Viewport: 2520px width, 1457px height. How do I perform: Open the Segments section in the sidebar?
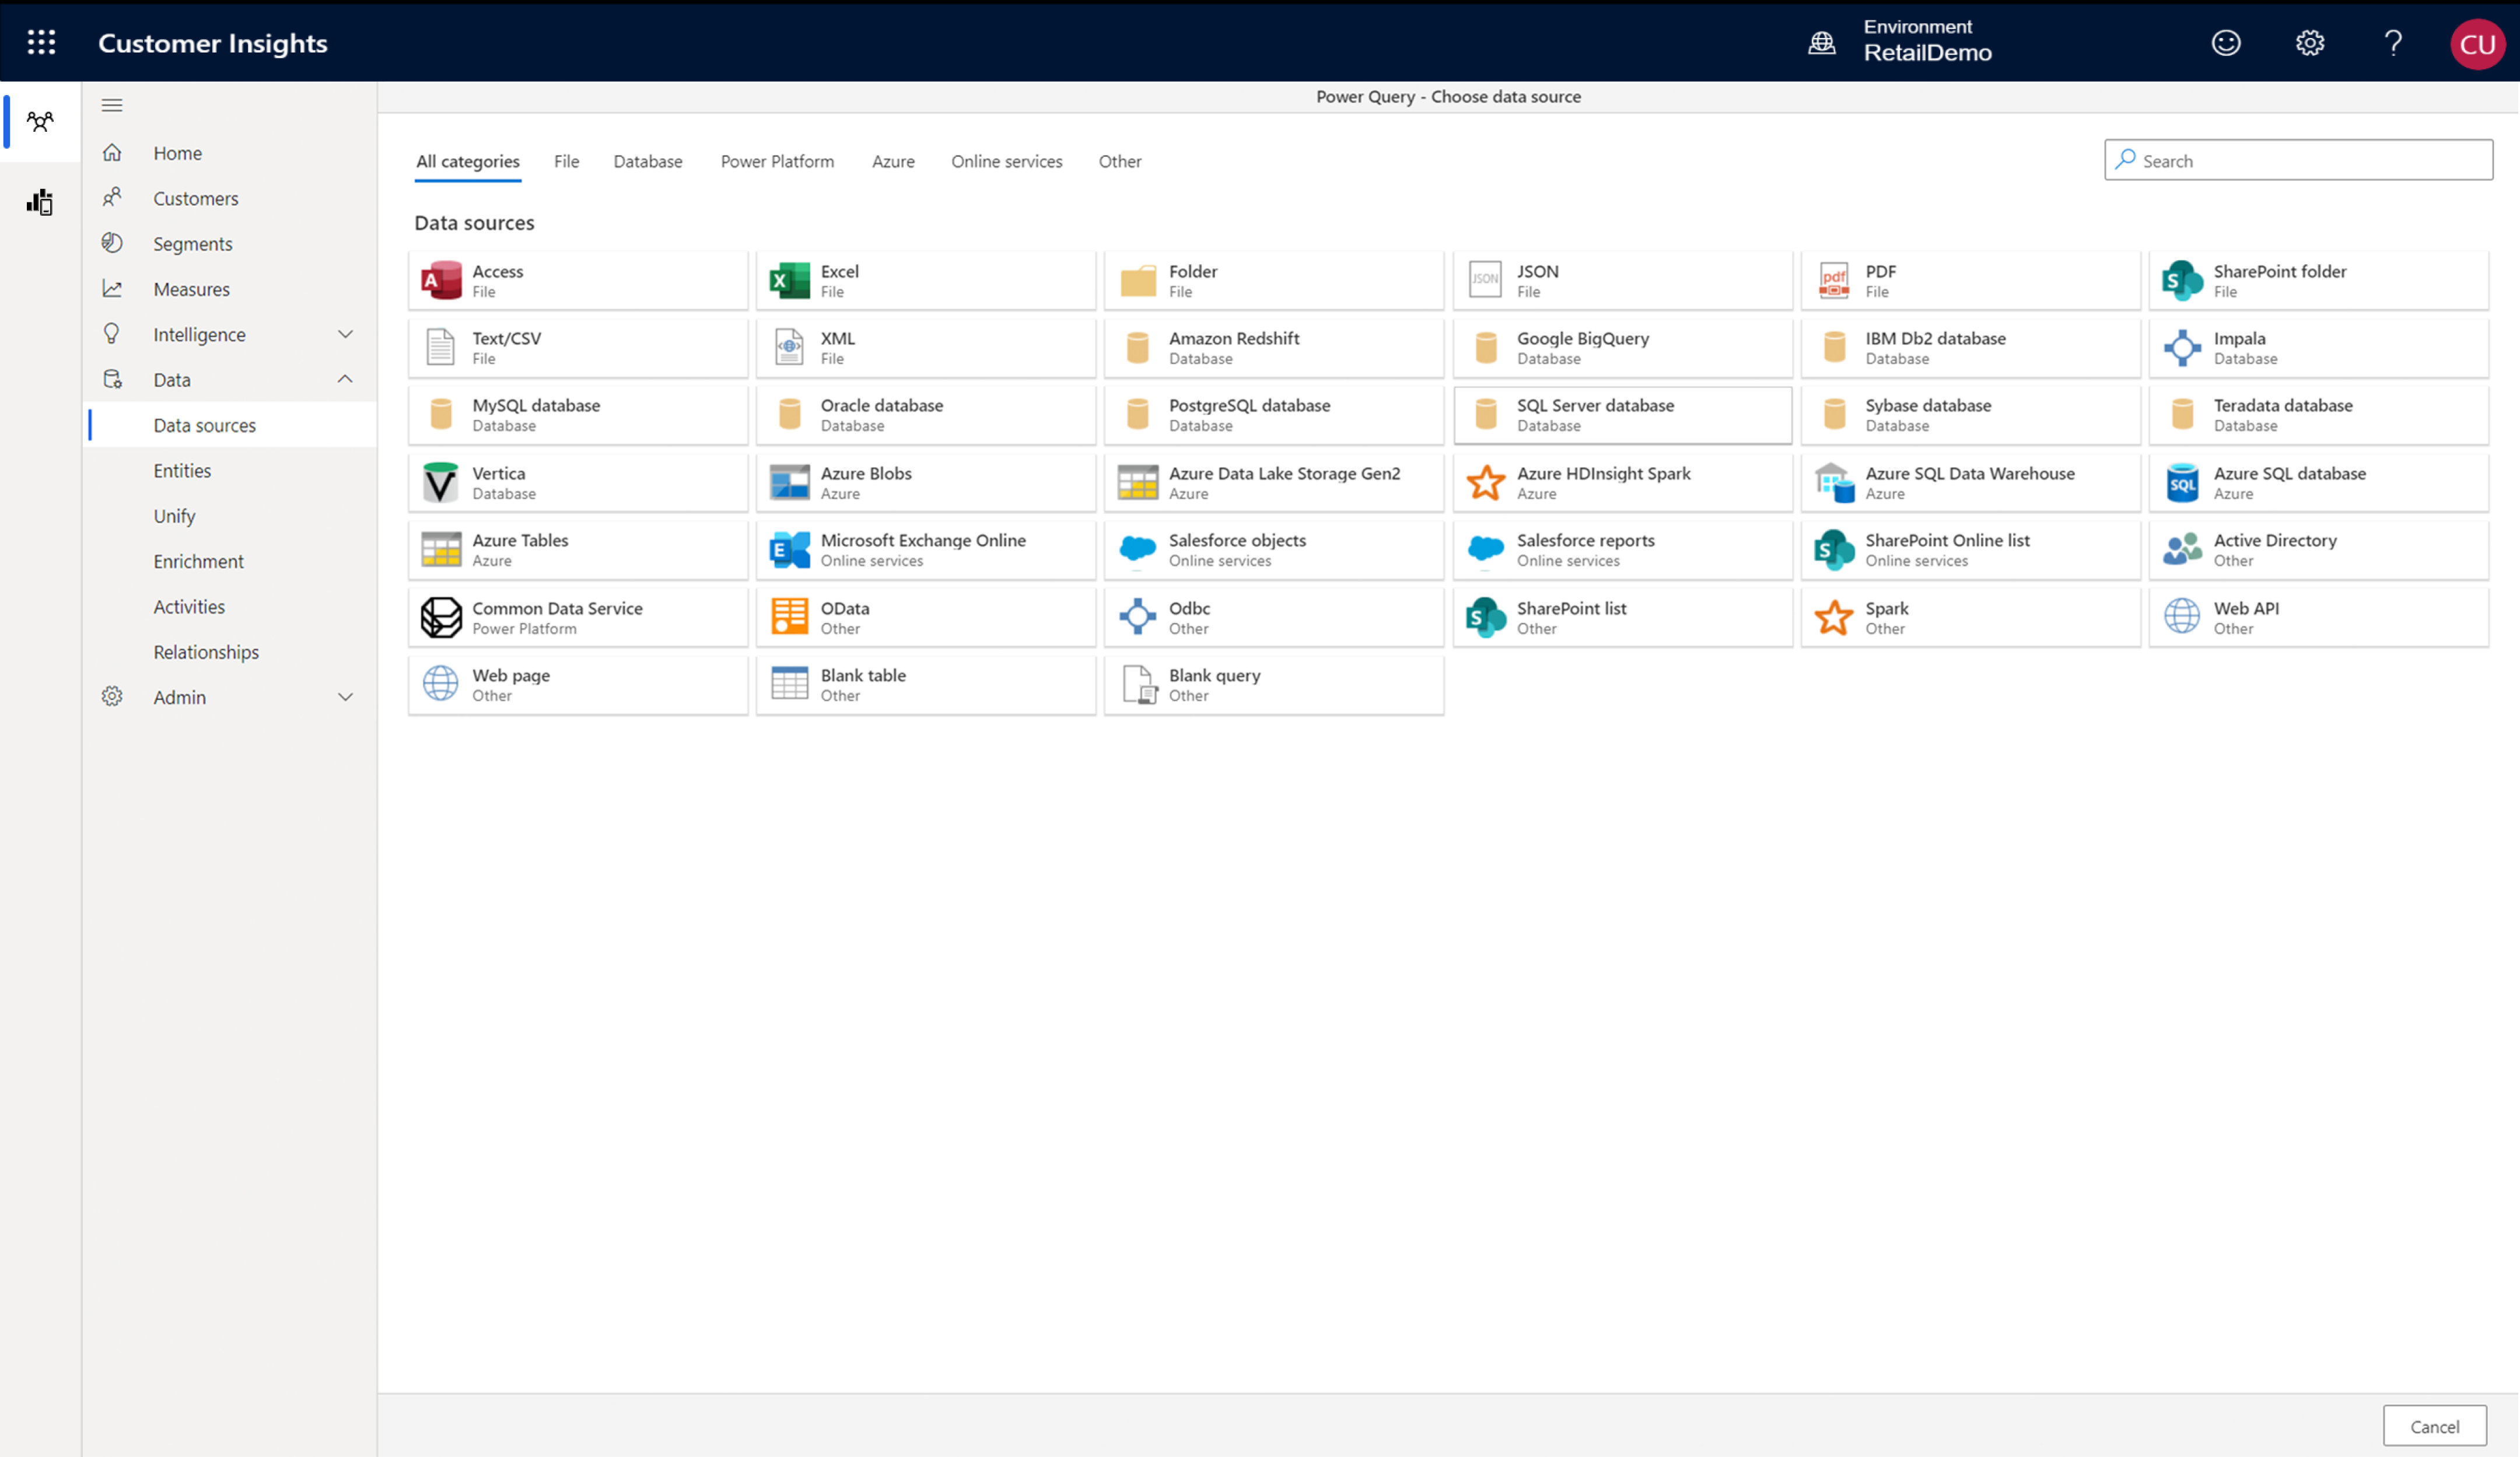pyautogui.click(x=193, y=243)
